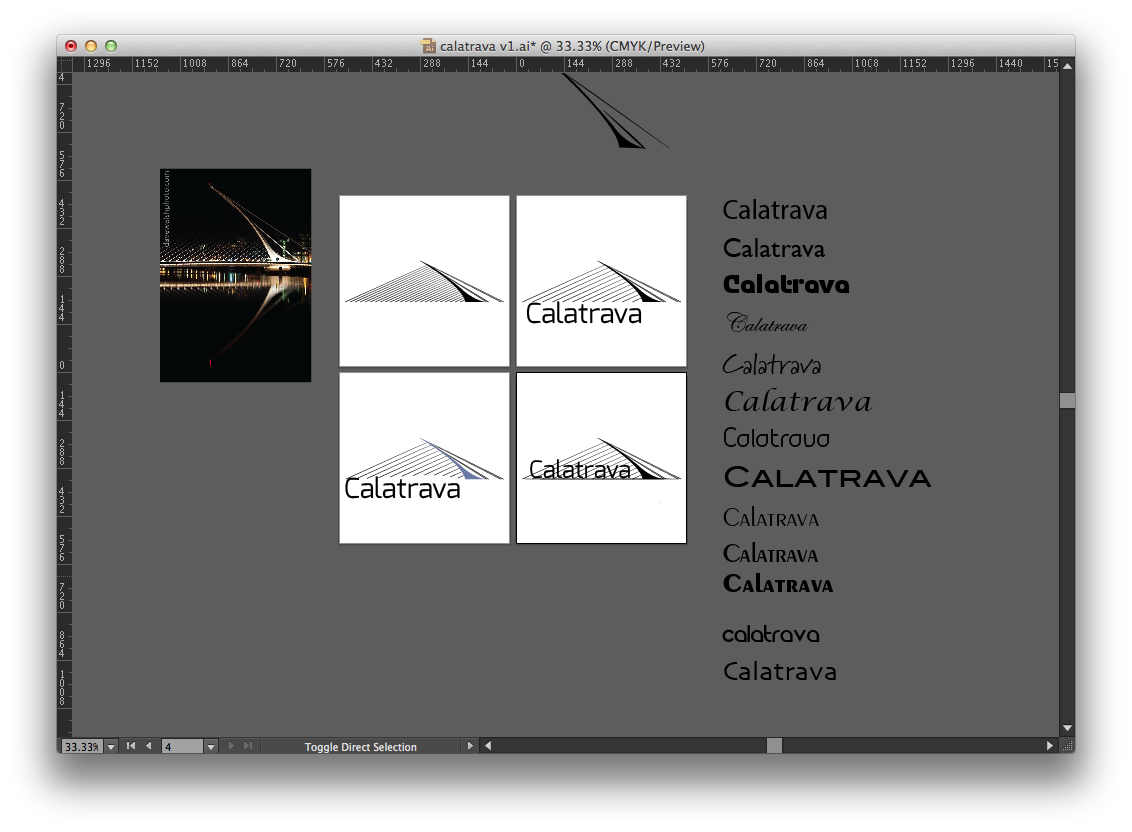Select the first thin Calatrava font sample

click(x=775, y=210)
